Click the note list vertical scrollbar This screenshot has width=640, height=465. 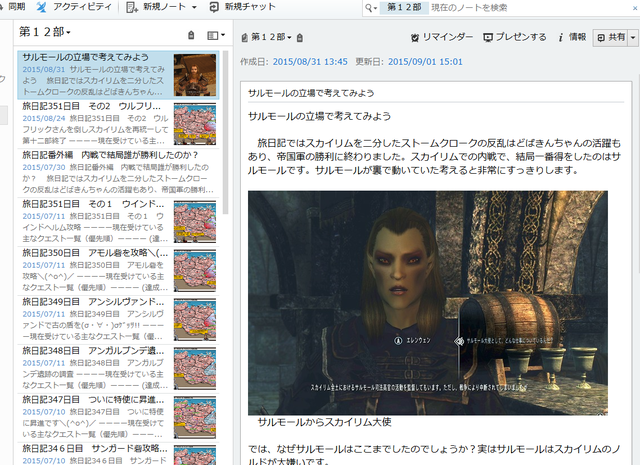(226, 131)
